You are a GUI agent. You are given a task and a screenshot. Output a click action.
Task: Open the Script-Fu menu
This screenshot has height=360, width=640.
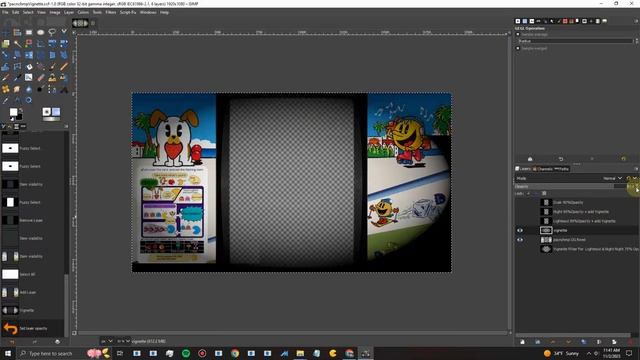[128, 13]
